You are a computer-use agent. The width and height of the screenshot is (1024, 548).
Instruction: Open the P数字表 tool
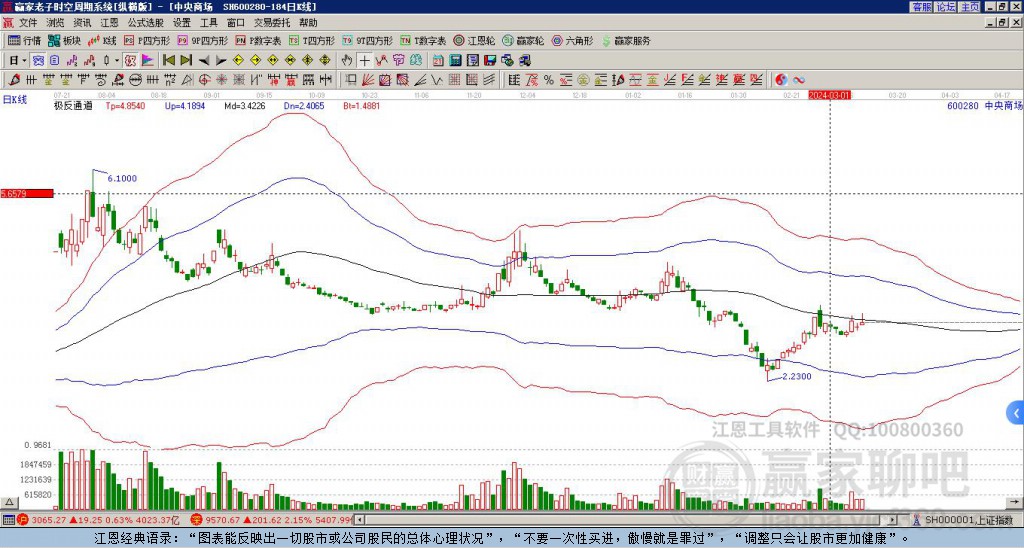[x=258, y=40]
